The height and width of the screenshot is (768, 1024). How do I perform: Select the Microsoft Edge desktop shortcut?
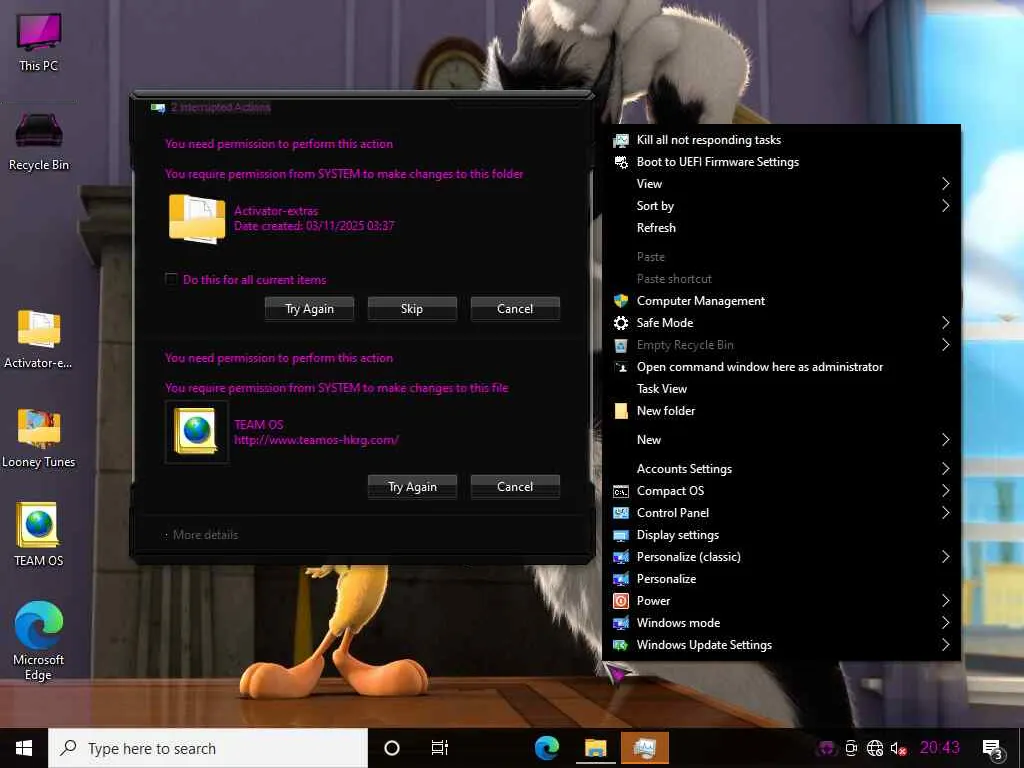click(39, 641)
